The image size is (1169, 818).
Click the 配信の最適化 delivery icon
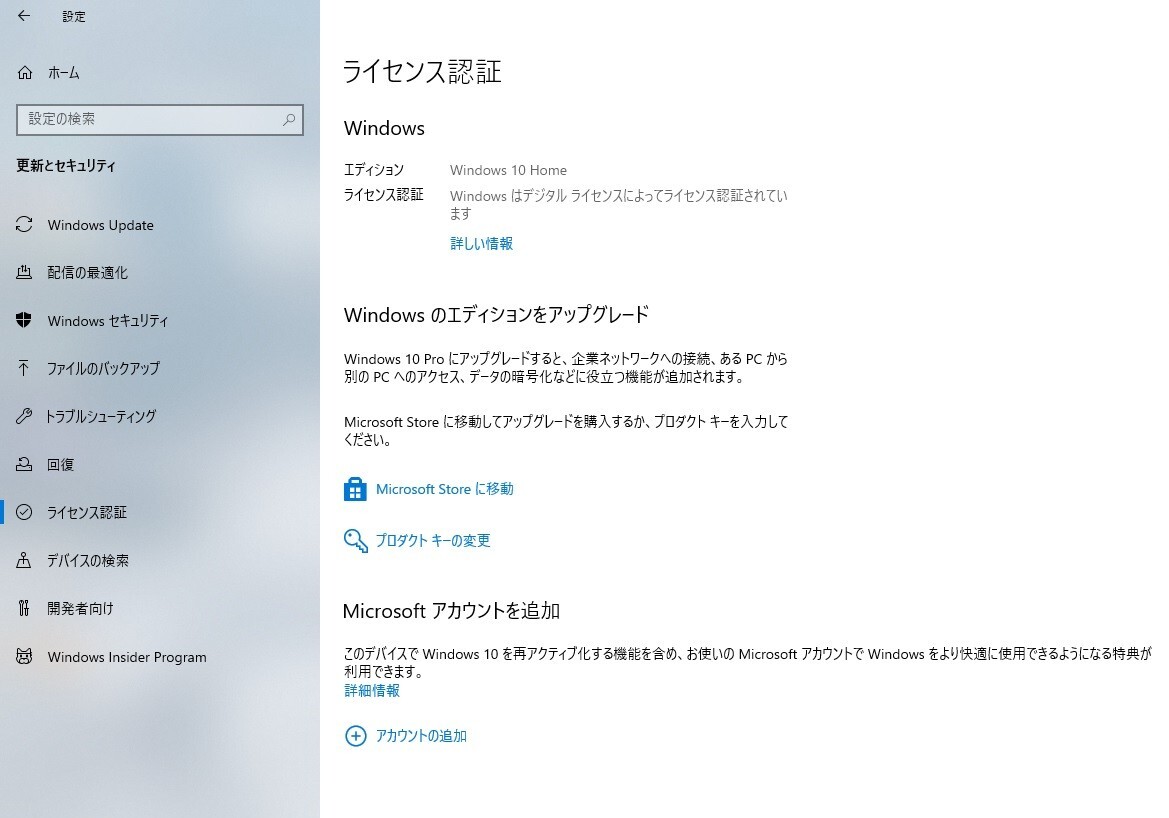click(x=24, y=272)
